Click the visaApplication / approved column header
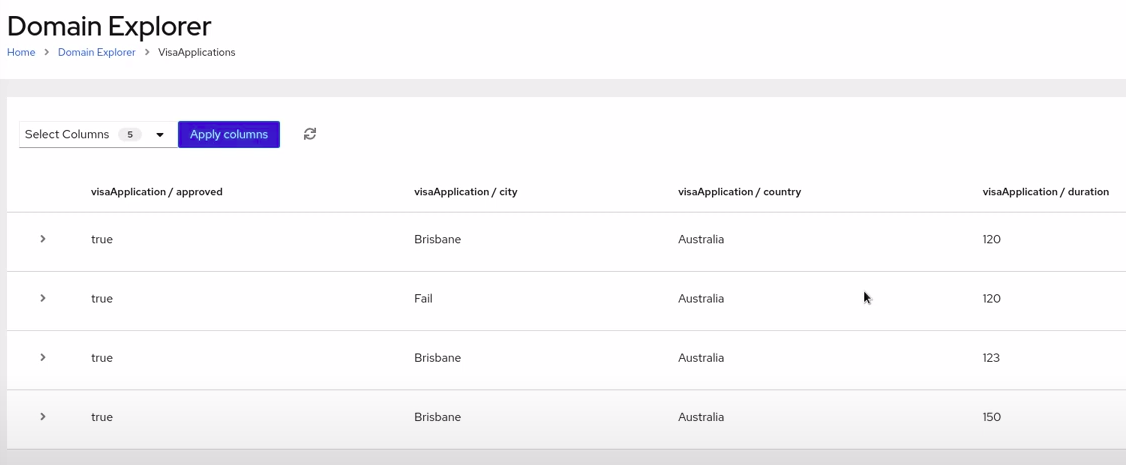The height and width of the screenshot is (465, 1126). point(157,192)
